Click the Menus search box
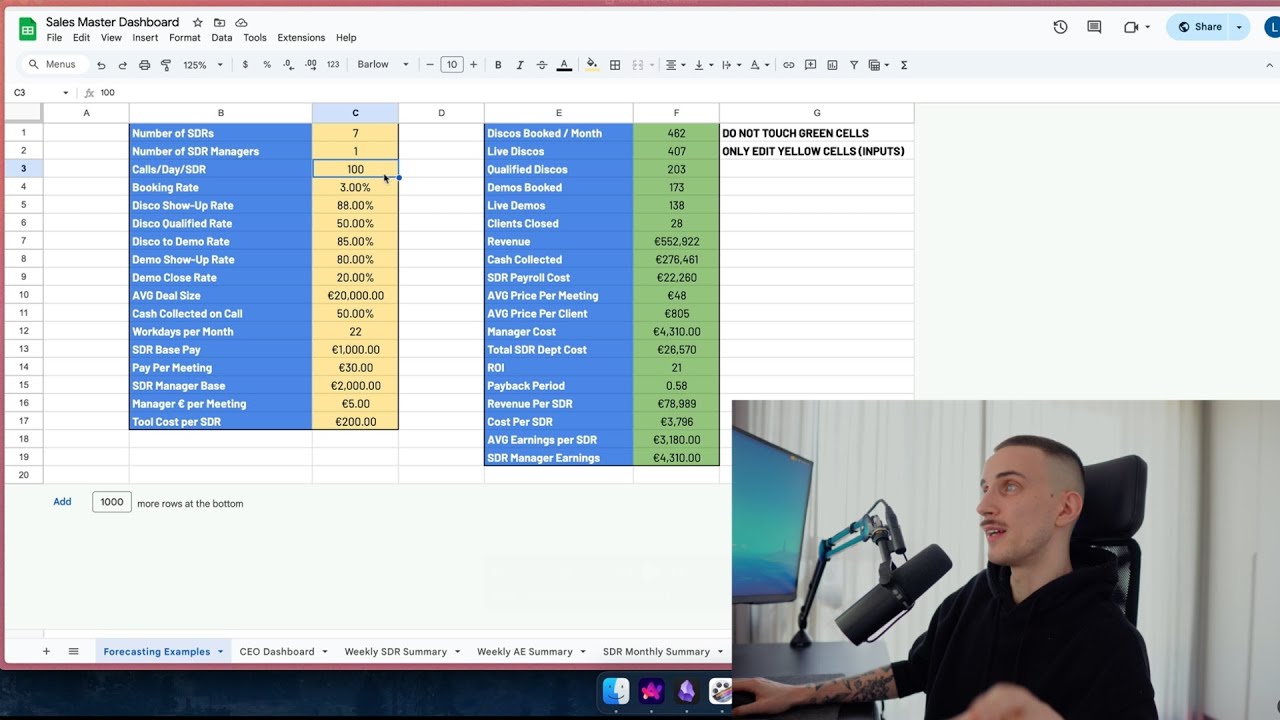This screenshot has width=1280, height=720. (53, 65)
